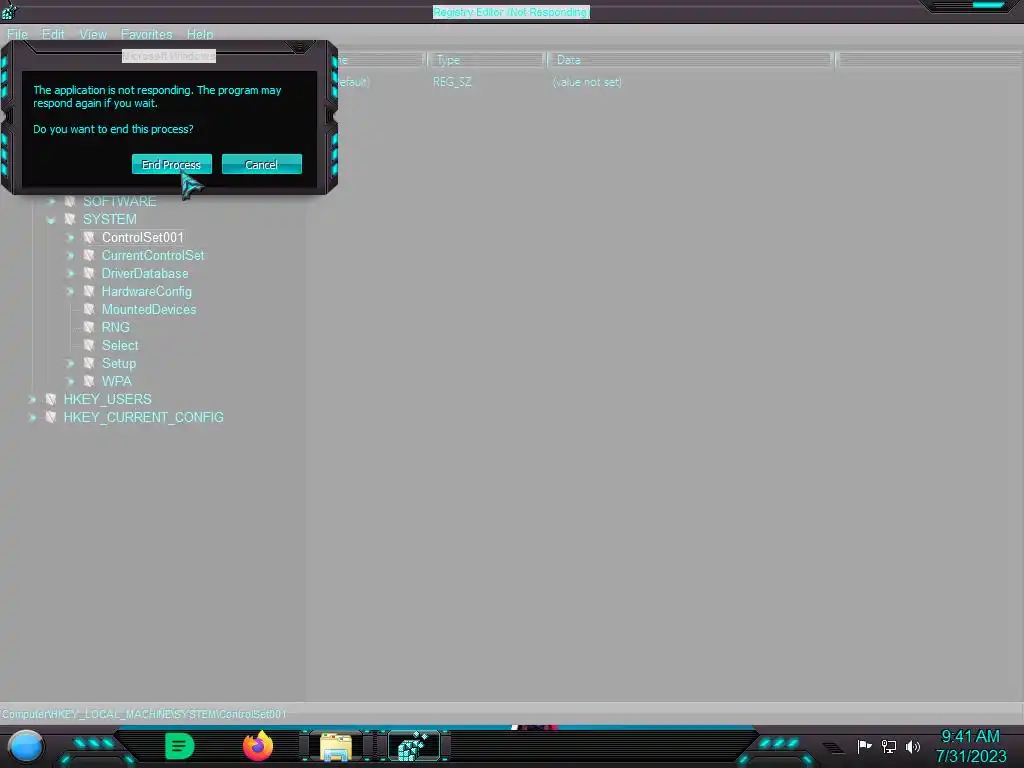Click the ControlSet001 folder icon
The height and width of the screenshot is (768, 1024).
click(89, 238)
